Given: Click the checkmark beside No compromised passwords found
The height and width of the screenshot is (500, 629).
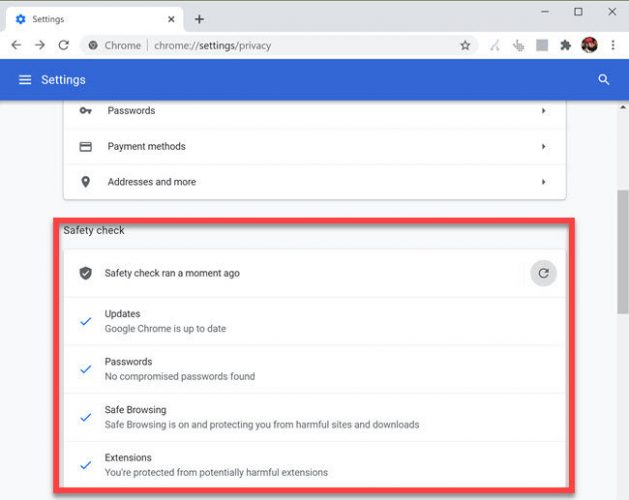Looking at the screenshot, I should coord(85,369).
